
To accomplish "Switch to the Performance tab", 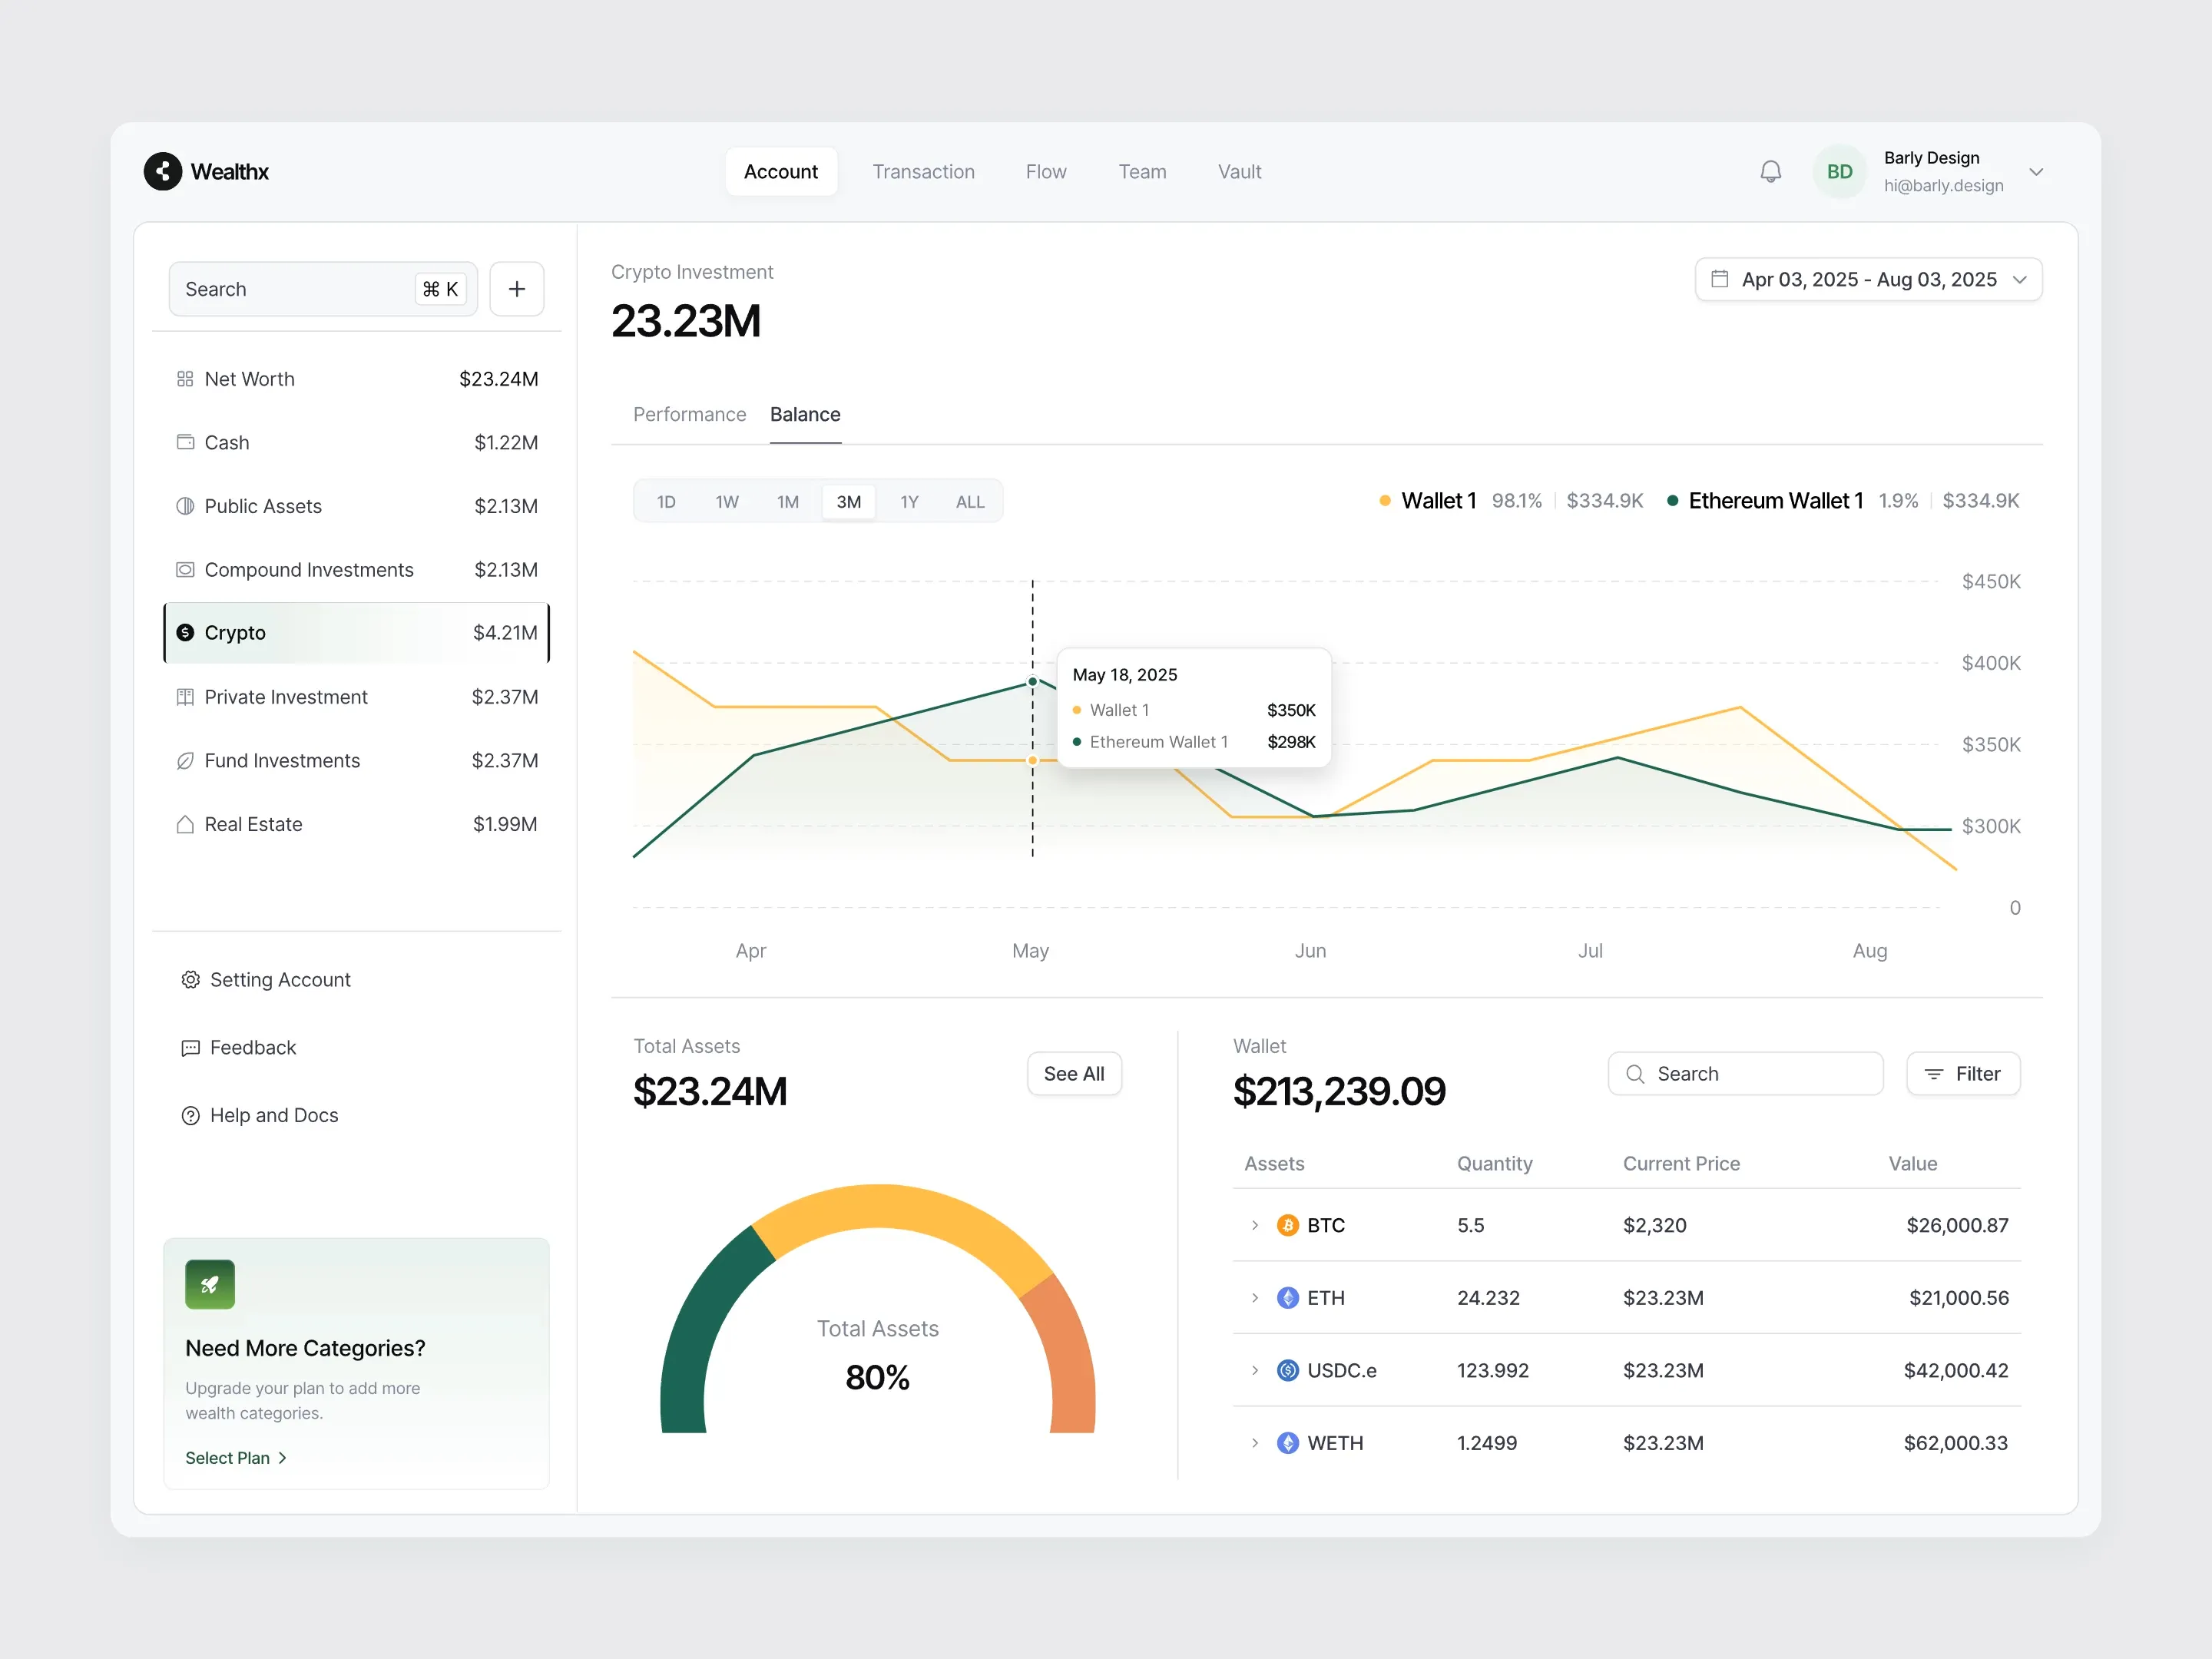I will tap(689, 414).
